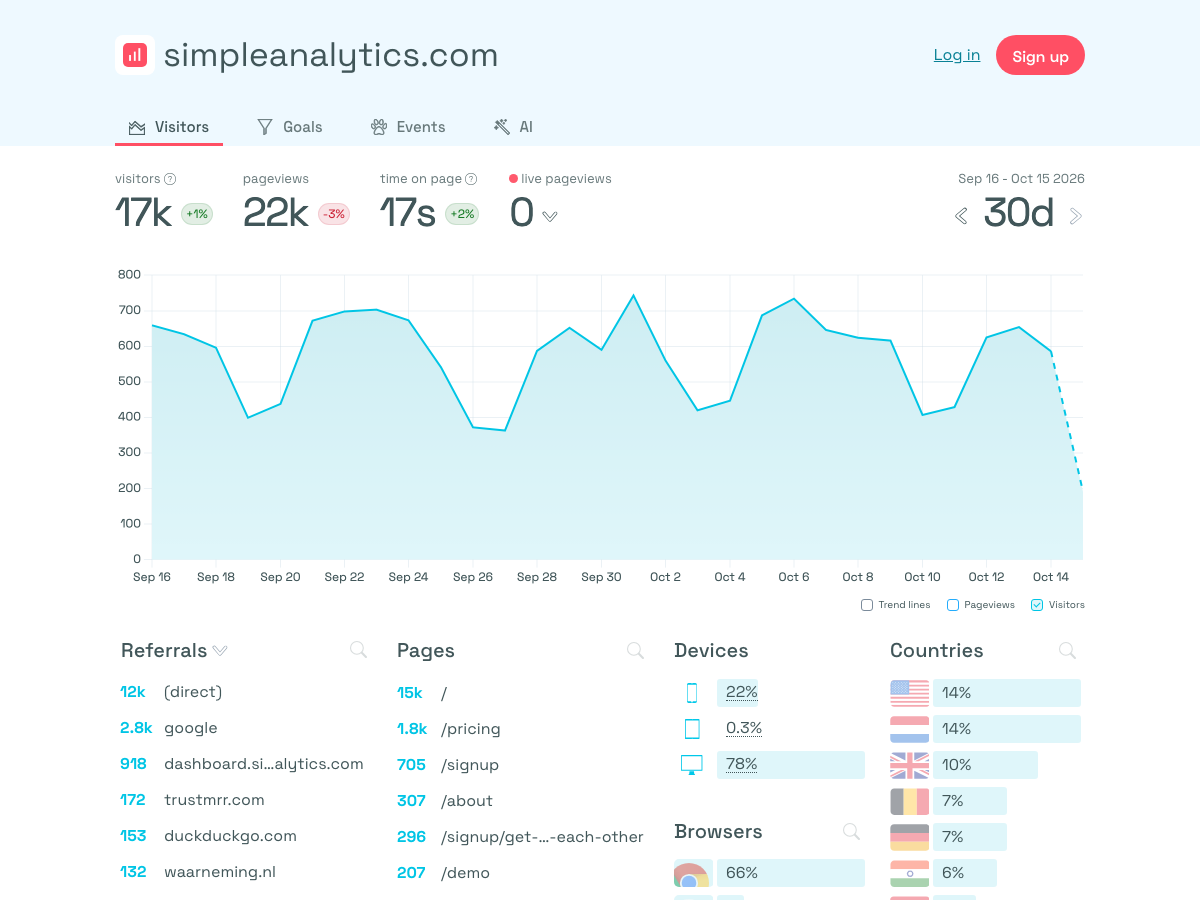Screen dimensions: 1200x900
Task: Click the visitors +1% change badge
Action: point(197,214)
